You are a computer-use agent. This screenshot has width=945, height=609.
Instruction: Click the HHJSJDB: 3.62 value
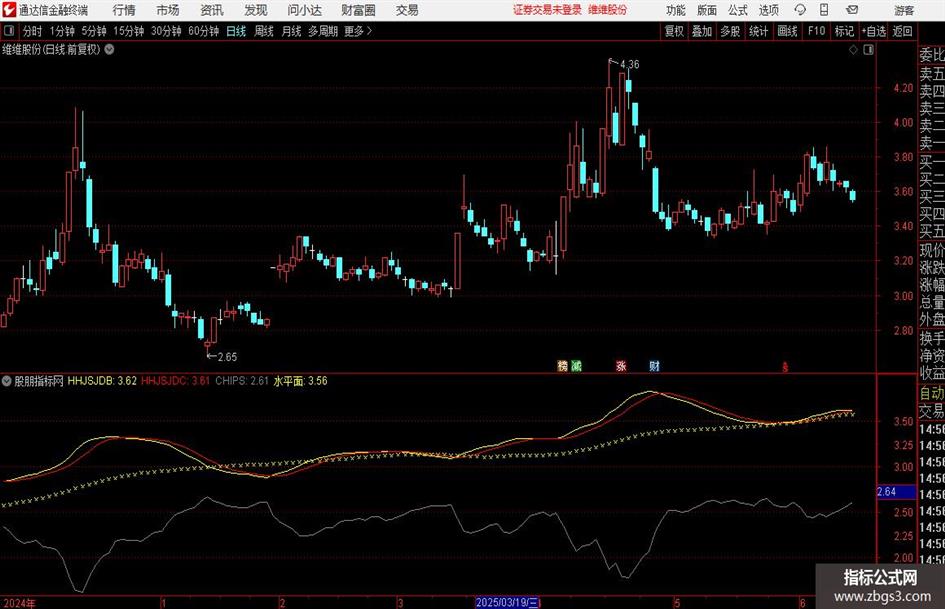[102, 381]
